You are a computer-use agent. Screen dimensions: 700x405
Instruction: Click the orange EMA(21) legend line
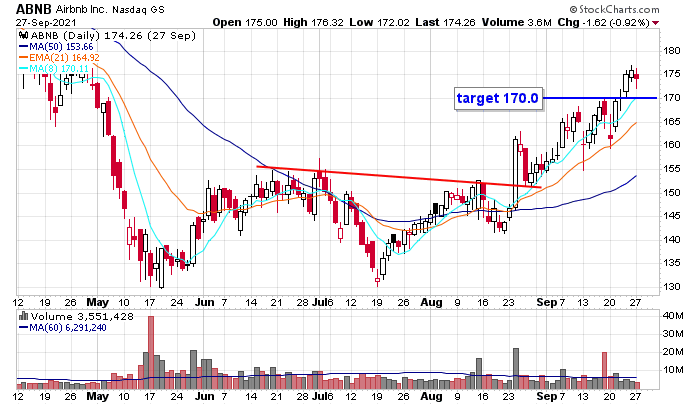[x=24, y=58]
